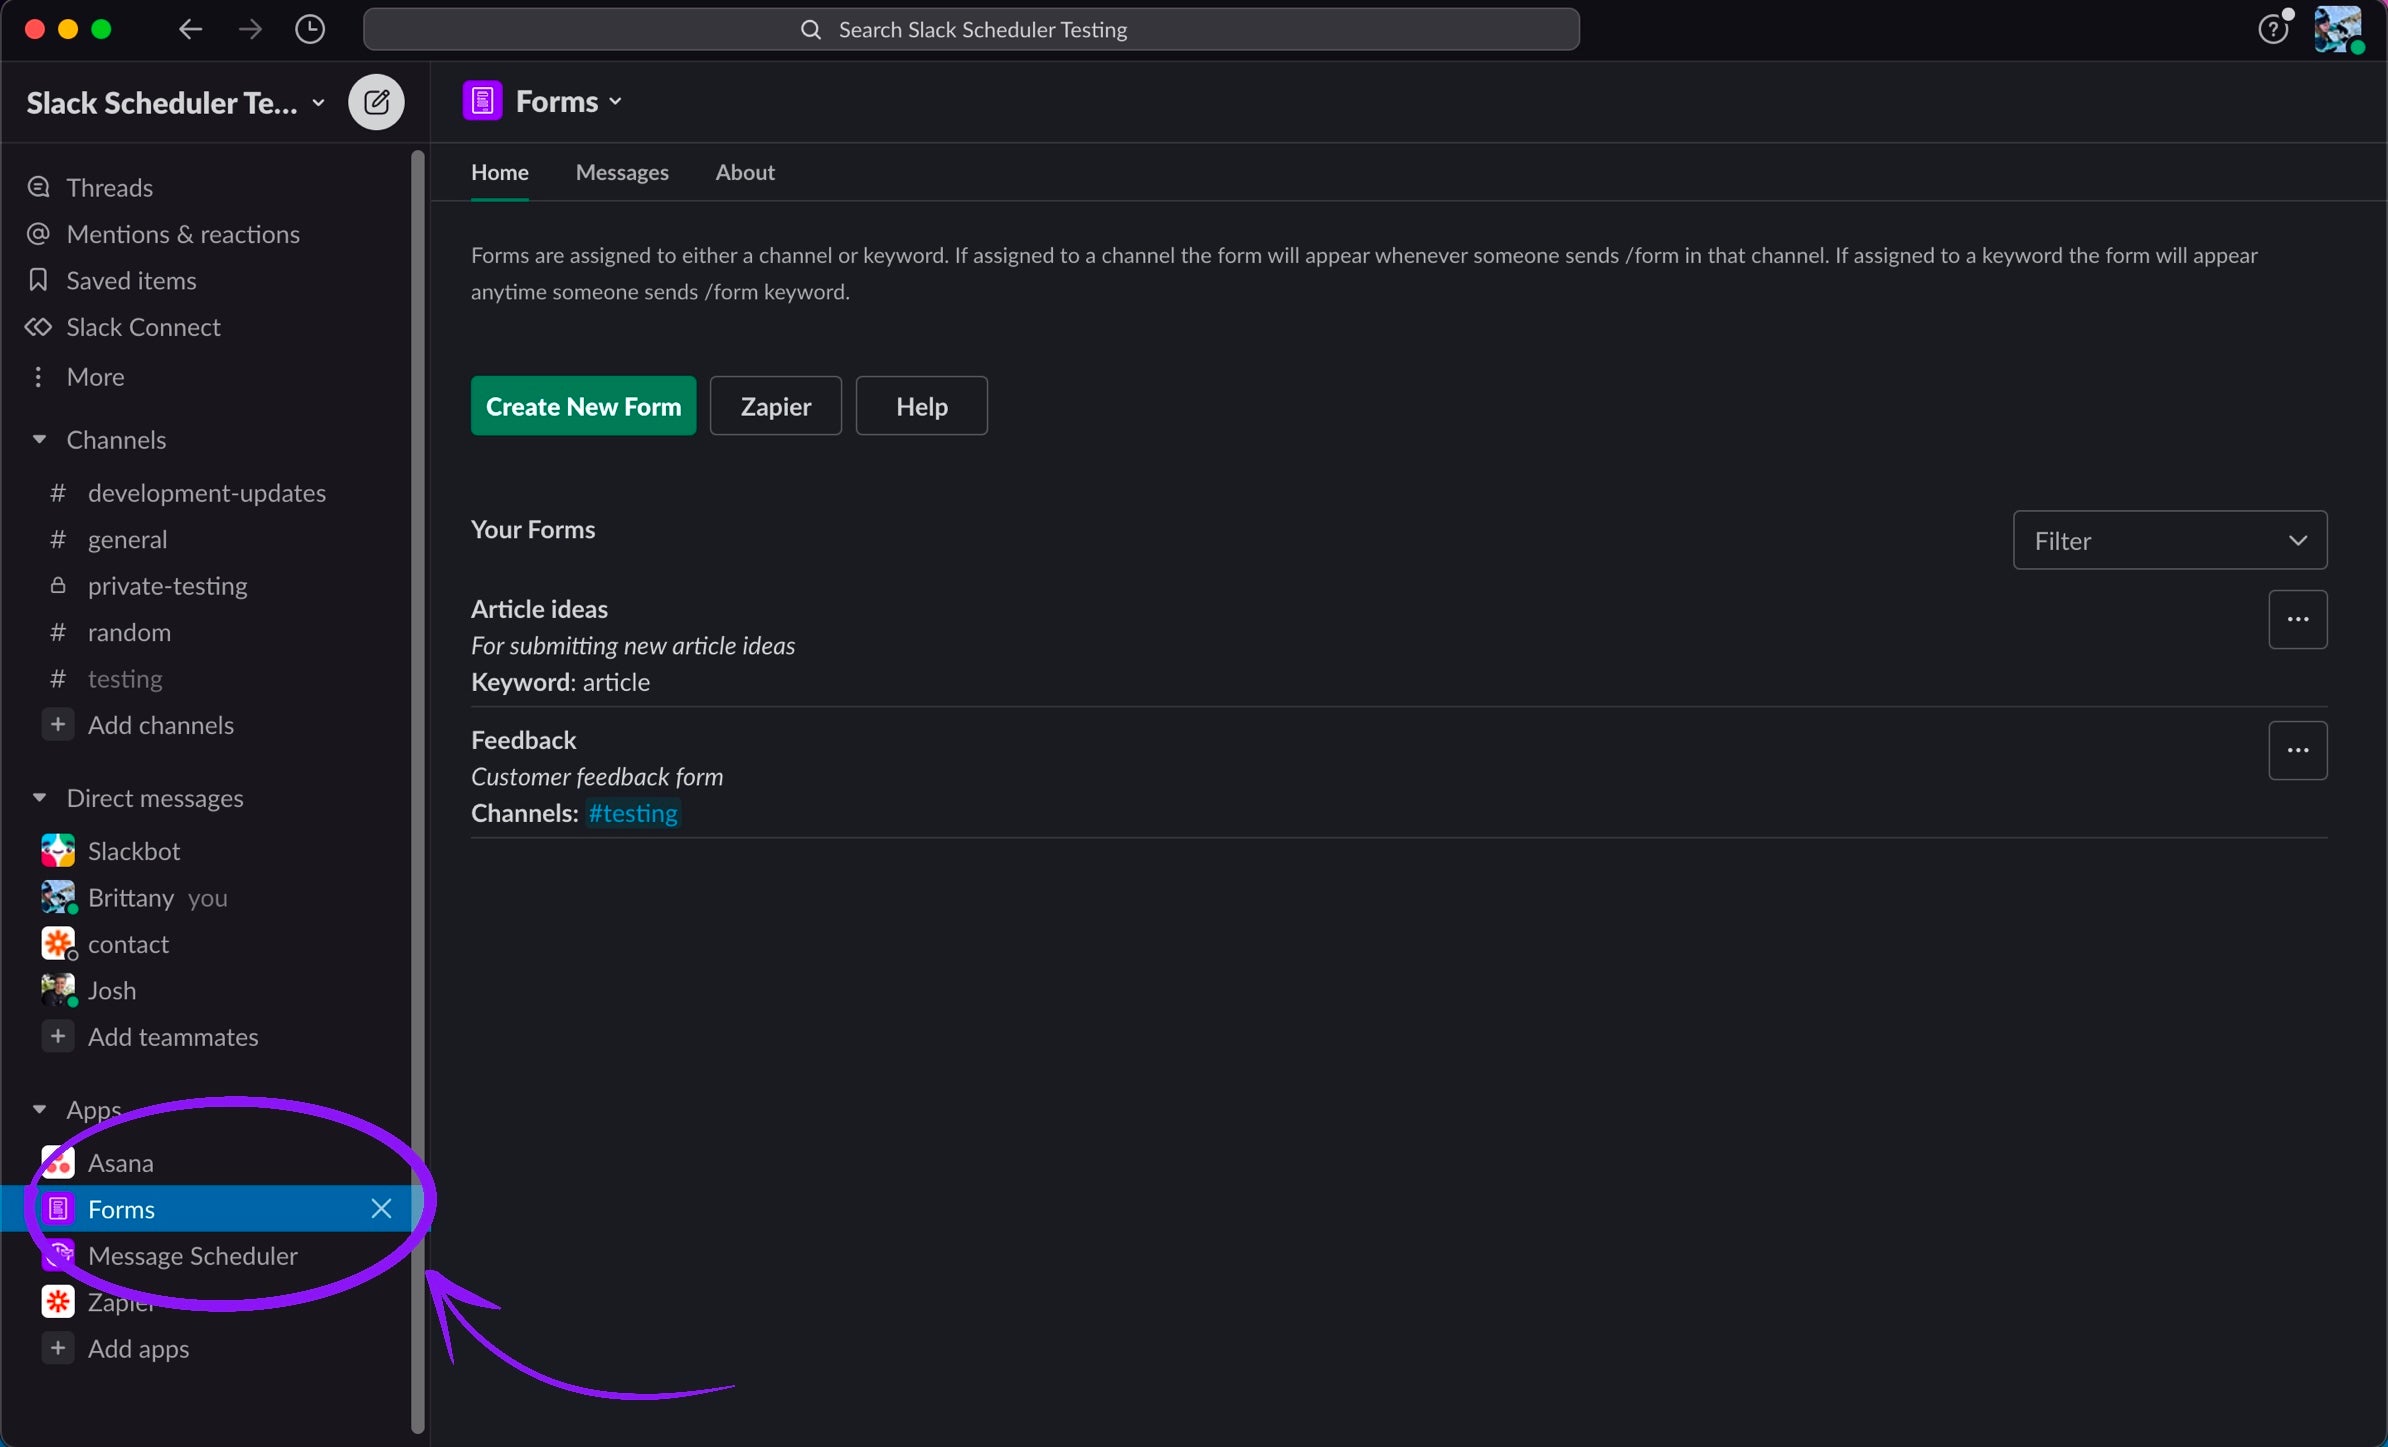The width and height of the screenshot is (2388, 1447).
Task: Click Create New Form button
Action: (x=583, y=406)
